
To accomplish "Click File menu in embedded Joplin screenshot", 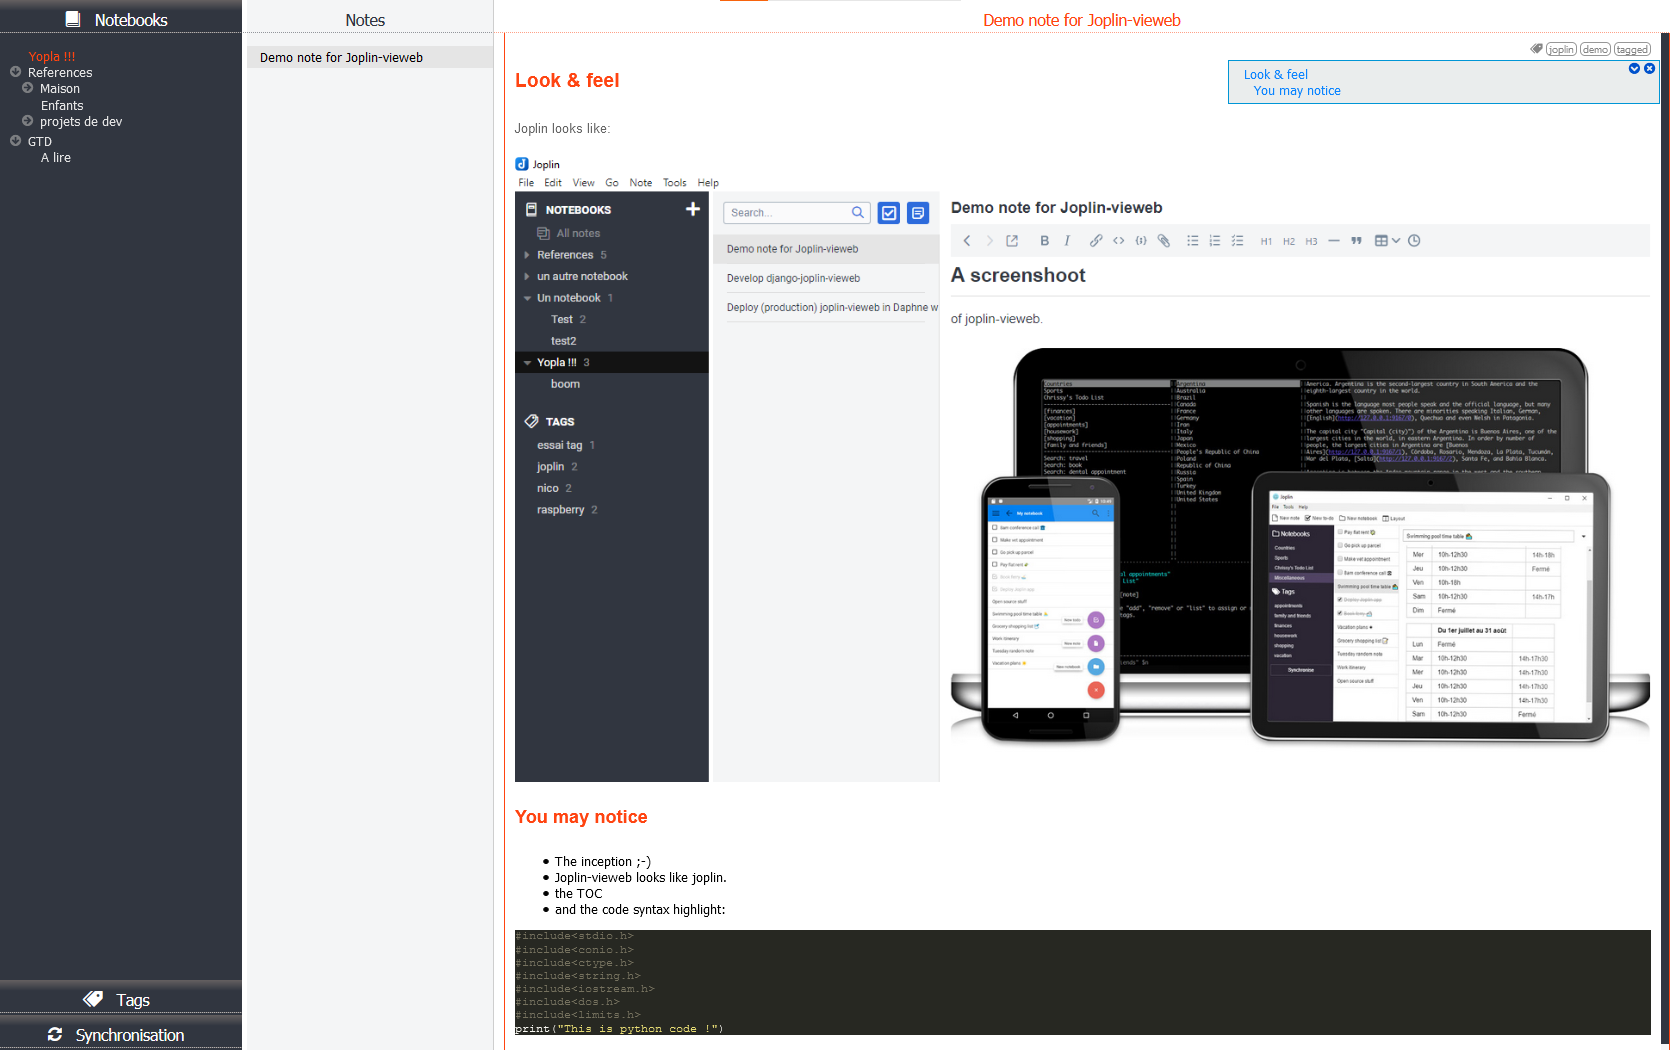I will [x=526, y=182].
